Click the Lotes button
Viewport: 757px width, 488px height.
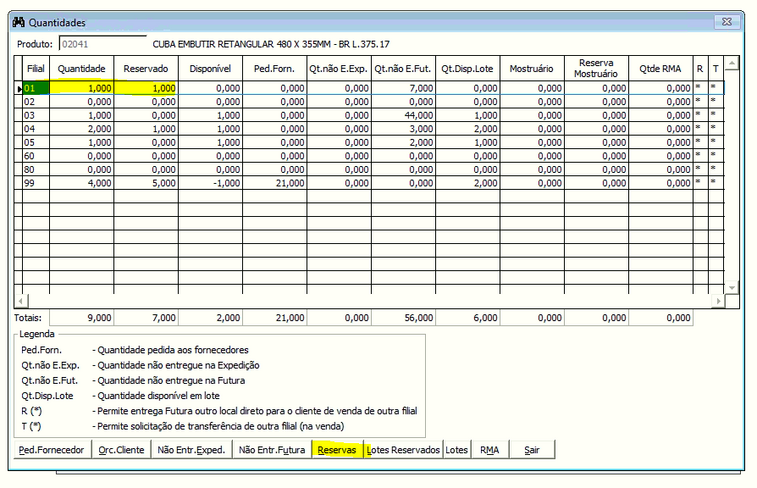coord(457,450)
